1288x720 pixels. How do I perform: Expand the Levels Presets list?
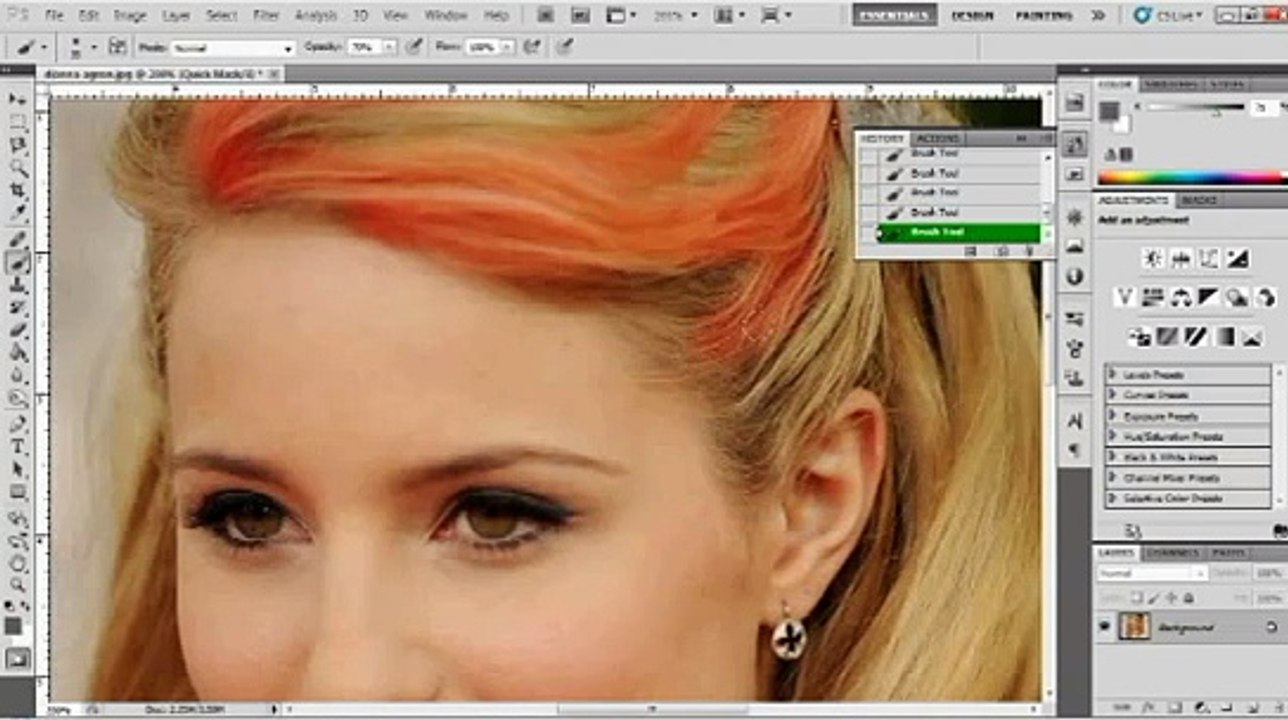(x=1112, y=375)
